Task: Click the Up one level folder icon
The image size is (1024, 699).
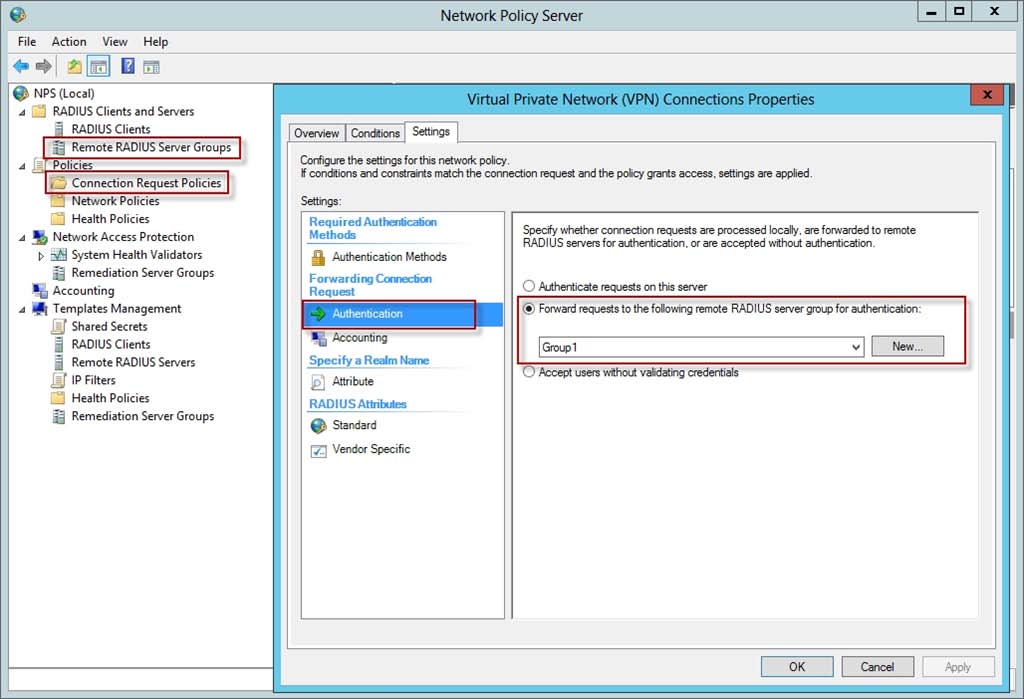Action: [74, 66]
